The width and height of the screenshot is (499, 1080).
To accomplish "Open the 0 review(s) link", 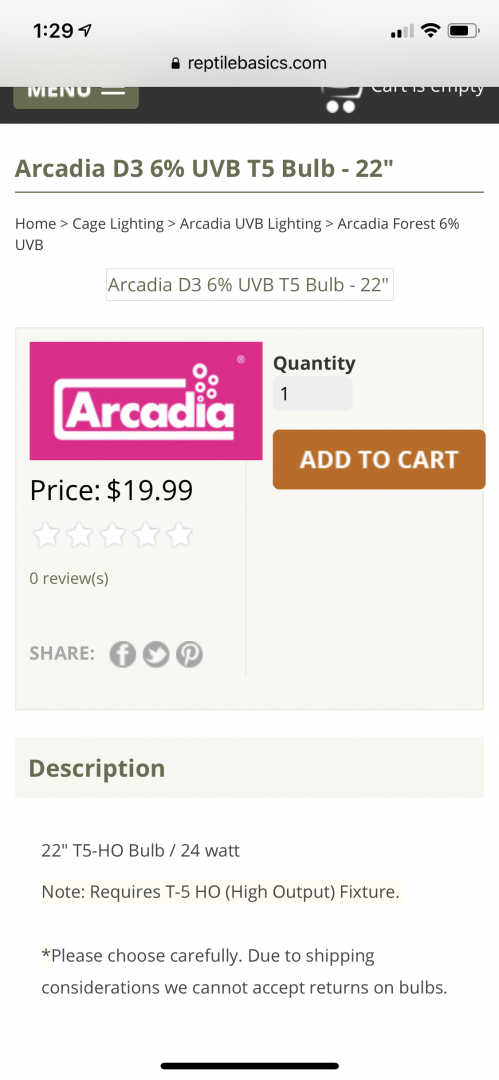I will (69, 578).
